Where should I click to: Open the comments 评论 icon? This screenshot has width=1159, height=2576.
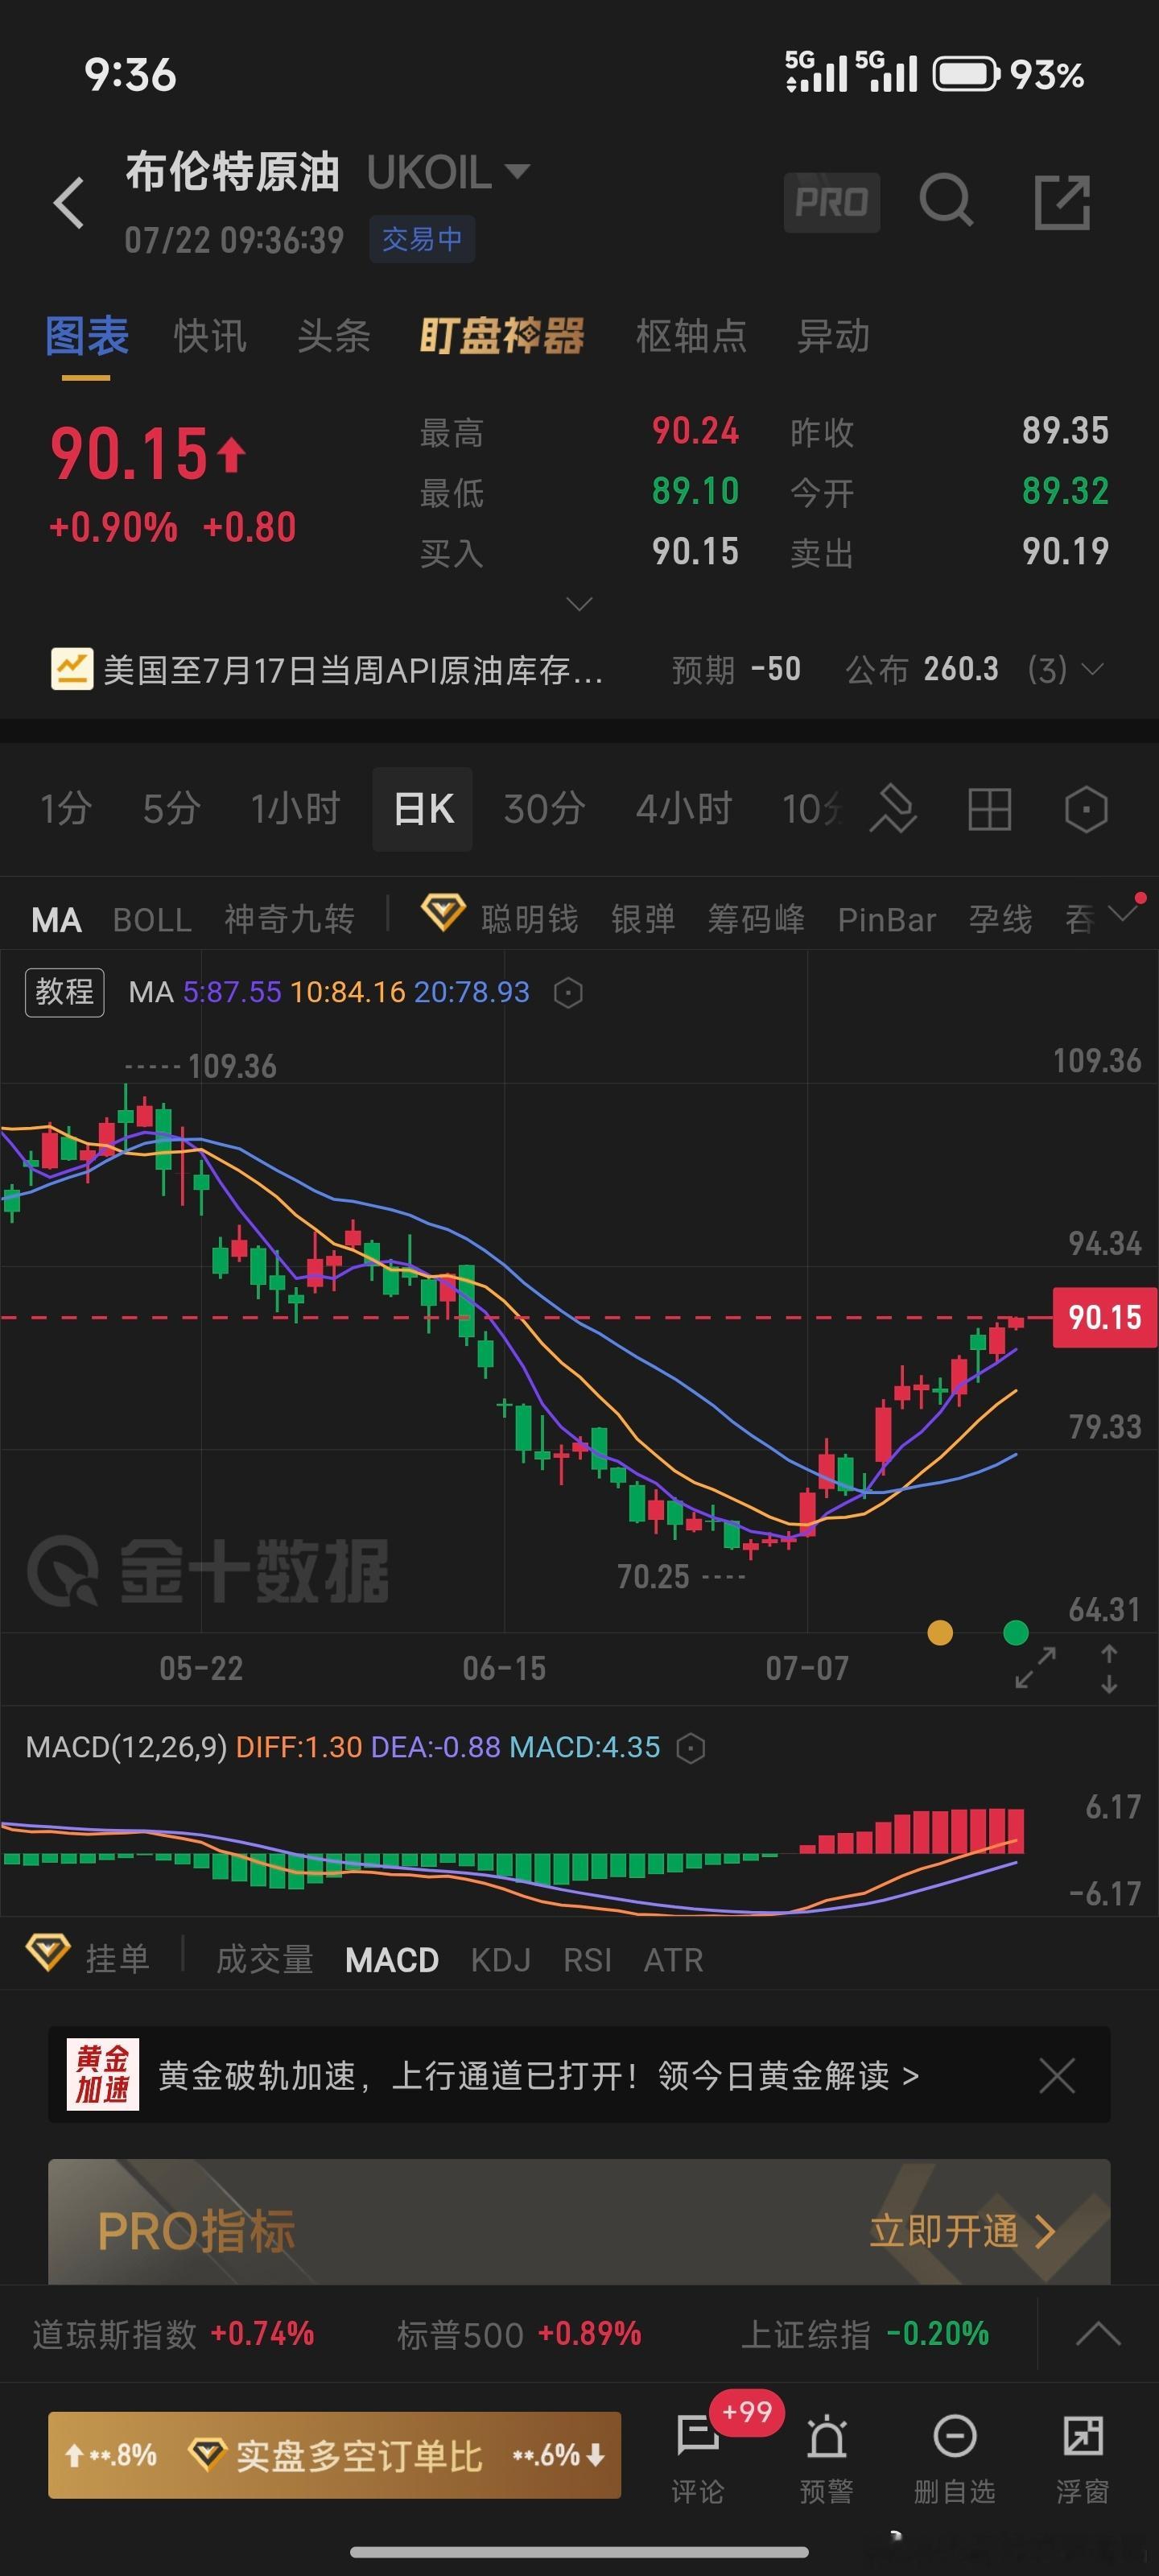pos(698,2435)
